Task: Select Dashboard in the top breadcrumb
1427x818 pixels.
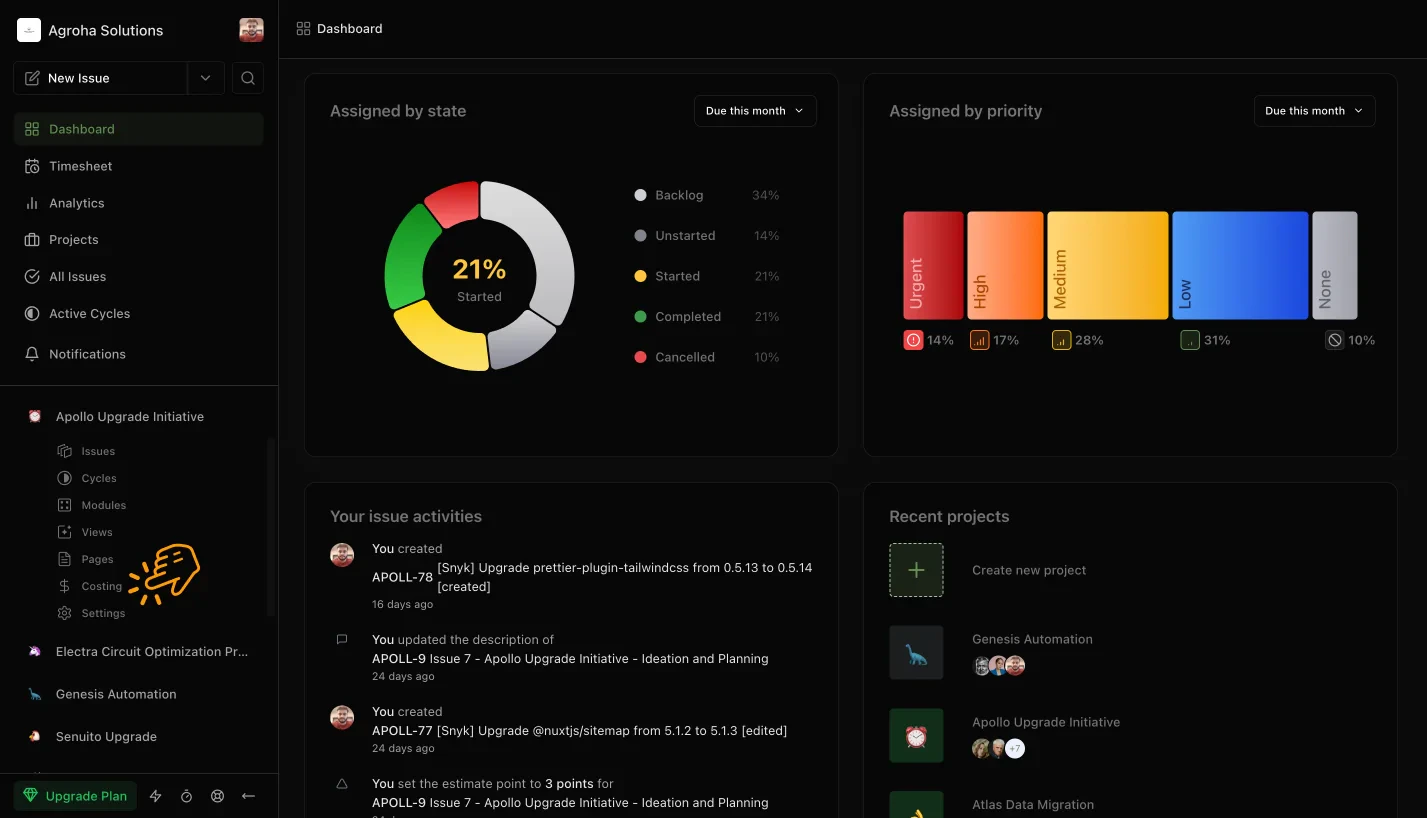Action: pos(351,28)
